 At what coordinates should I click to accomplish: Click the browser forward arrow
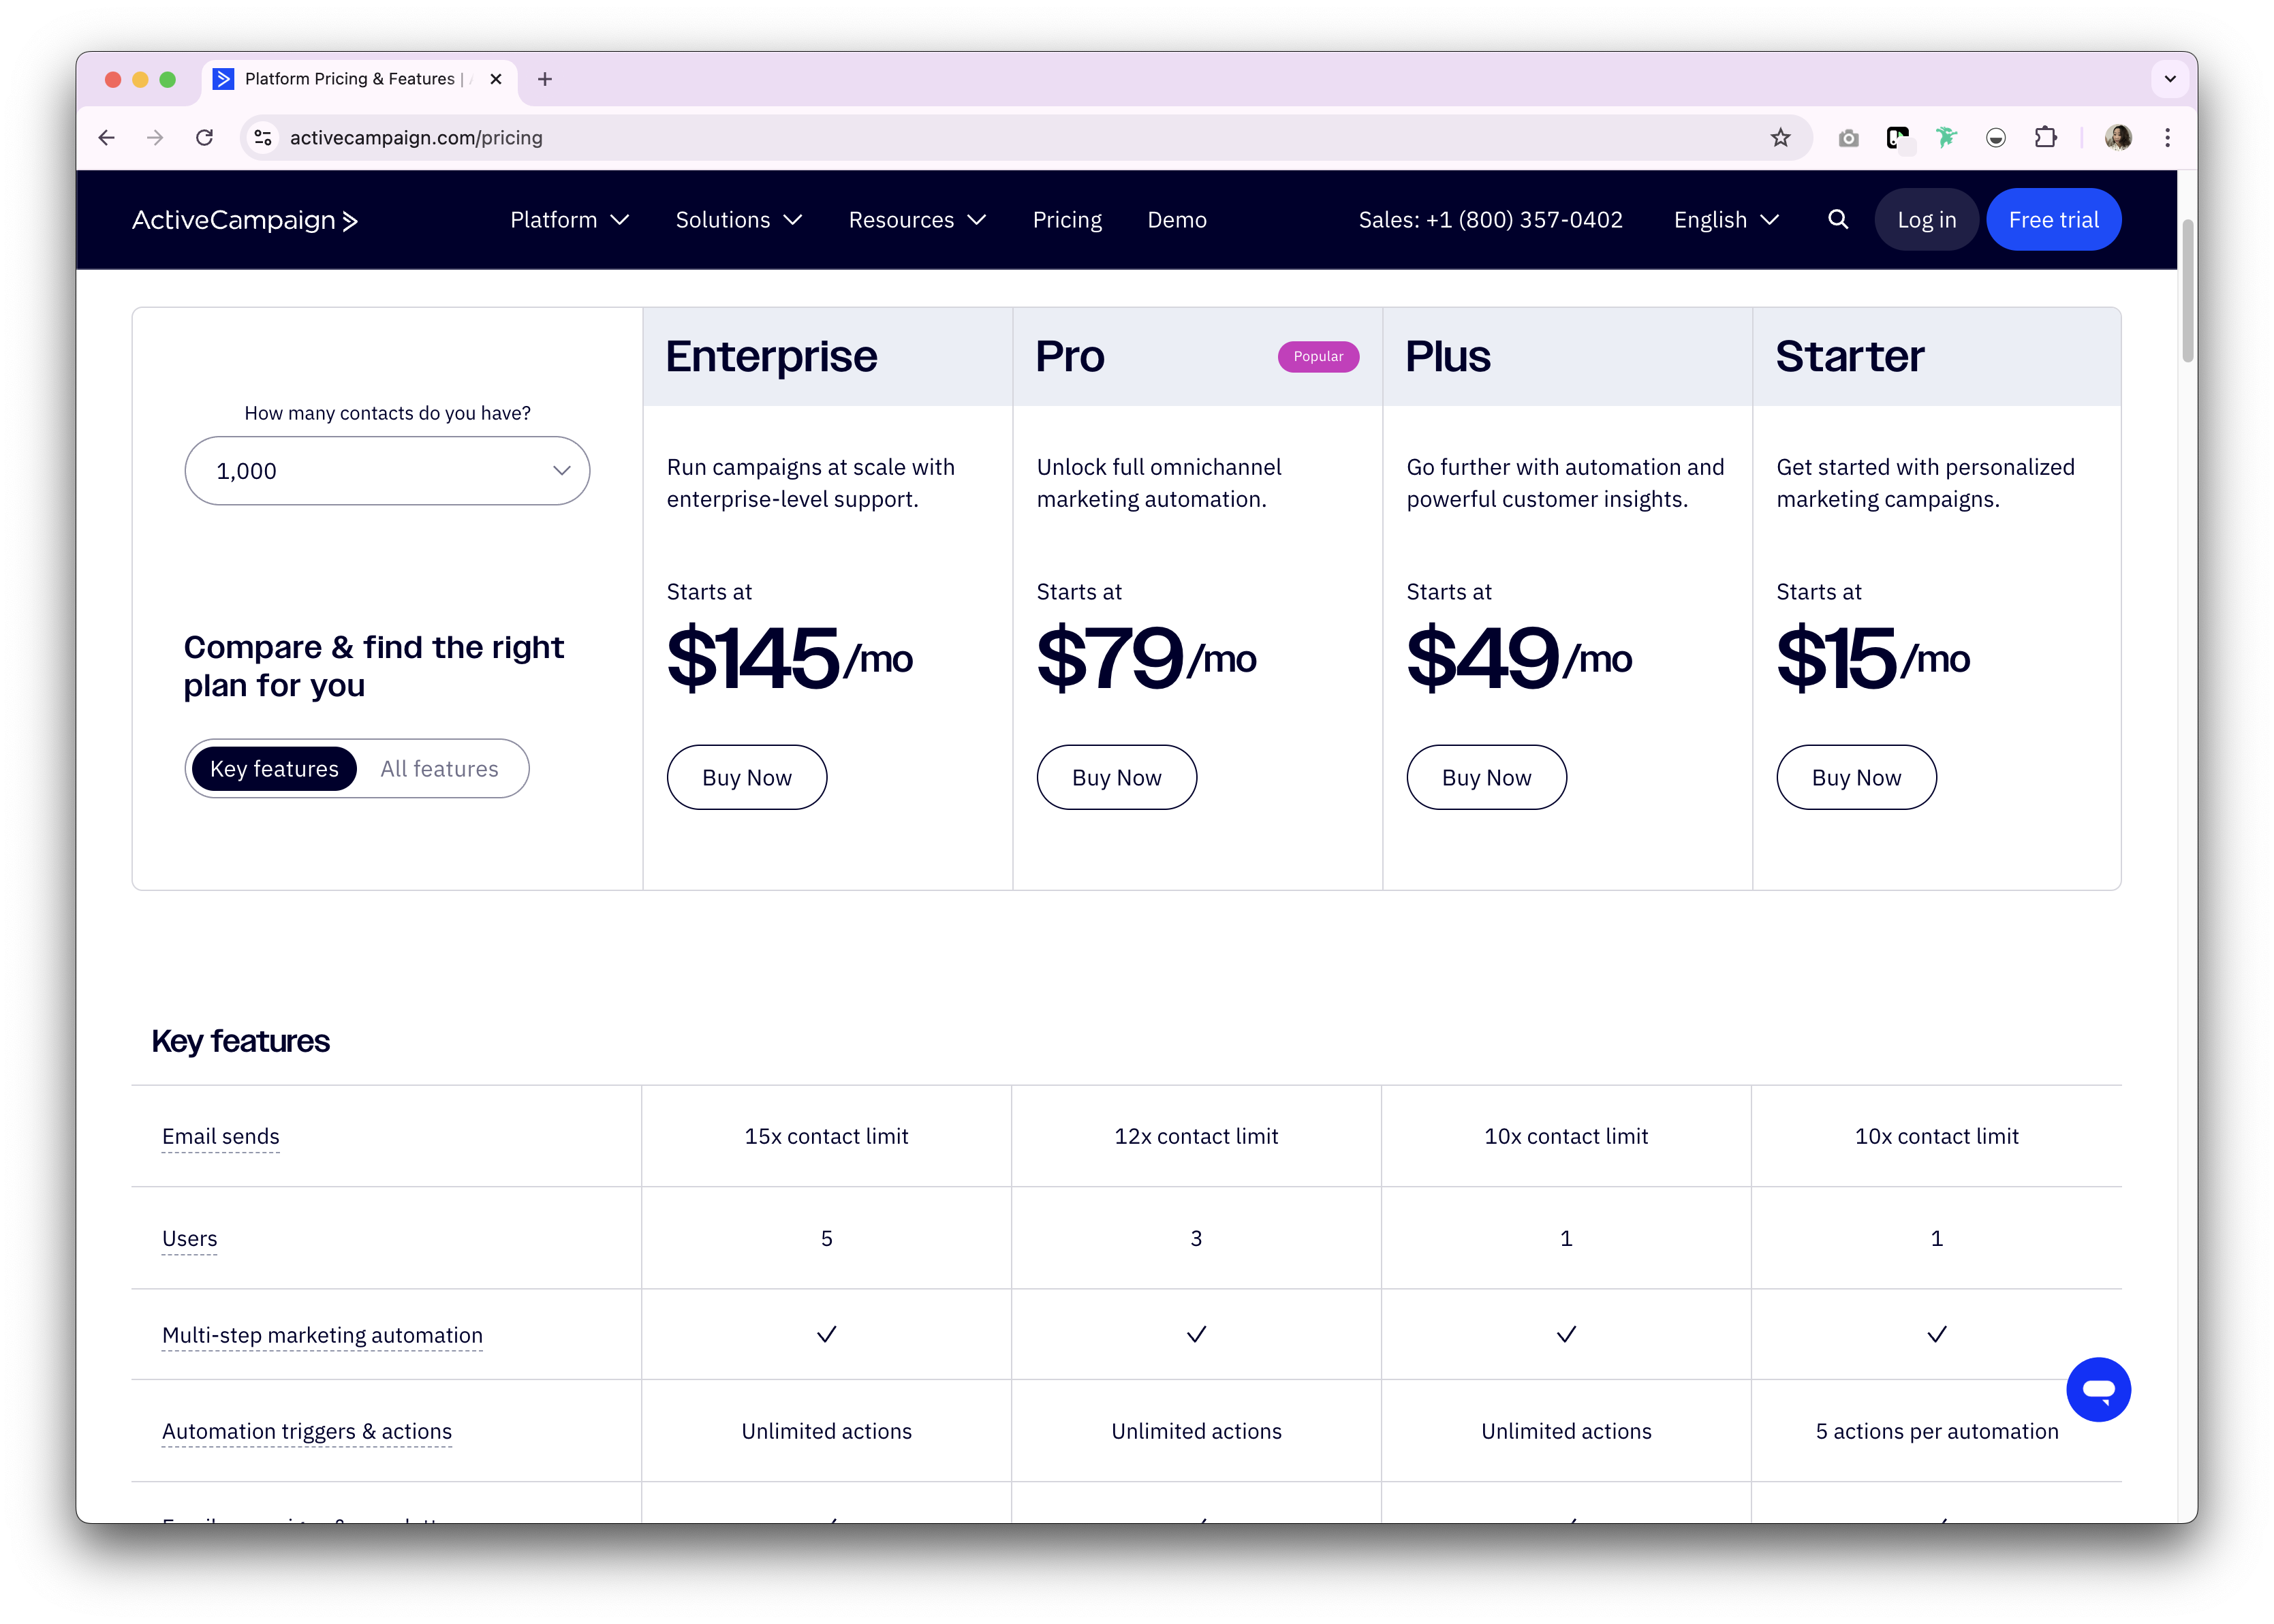click(x=155, y=138)
